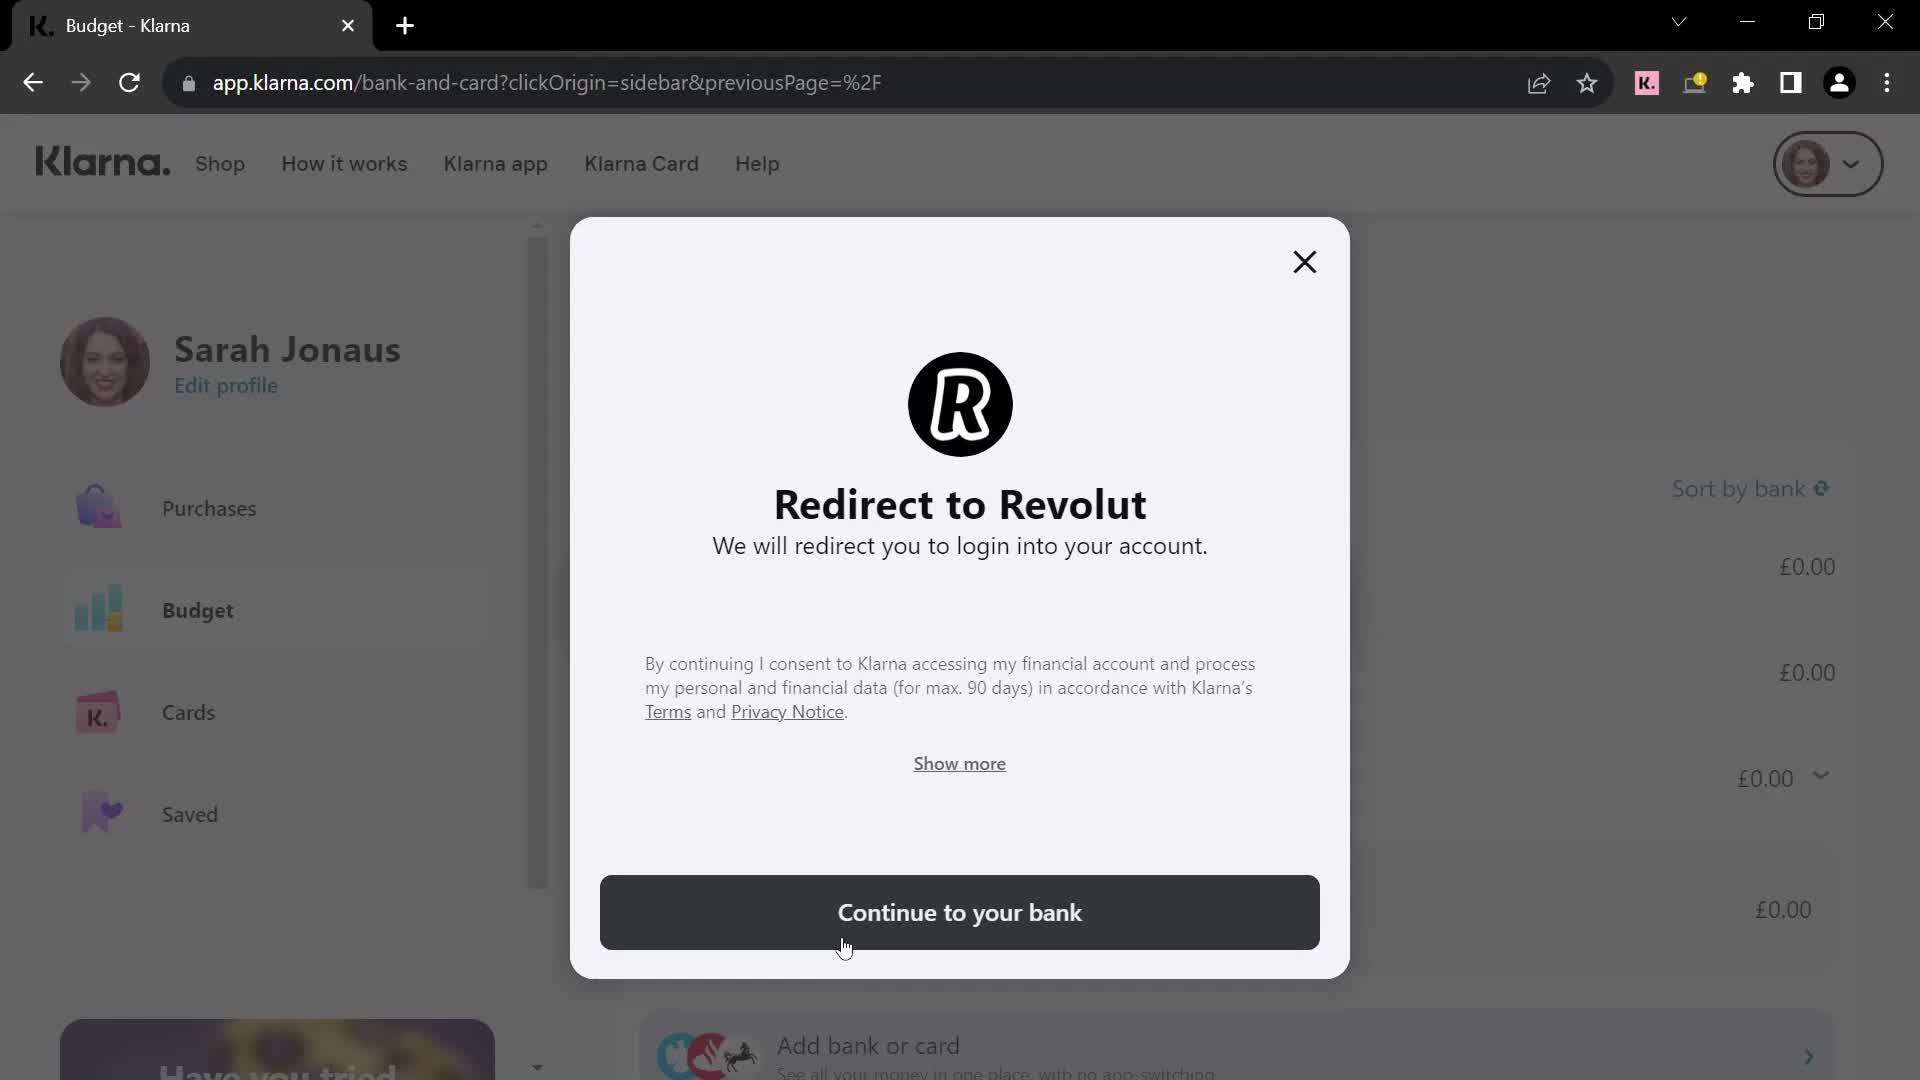Click the sidebar vertical scrollbar
This screenshot has width=1920, height=1080.
(x=538, y=562)
